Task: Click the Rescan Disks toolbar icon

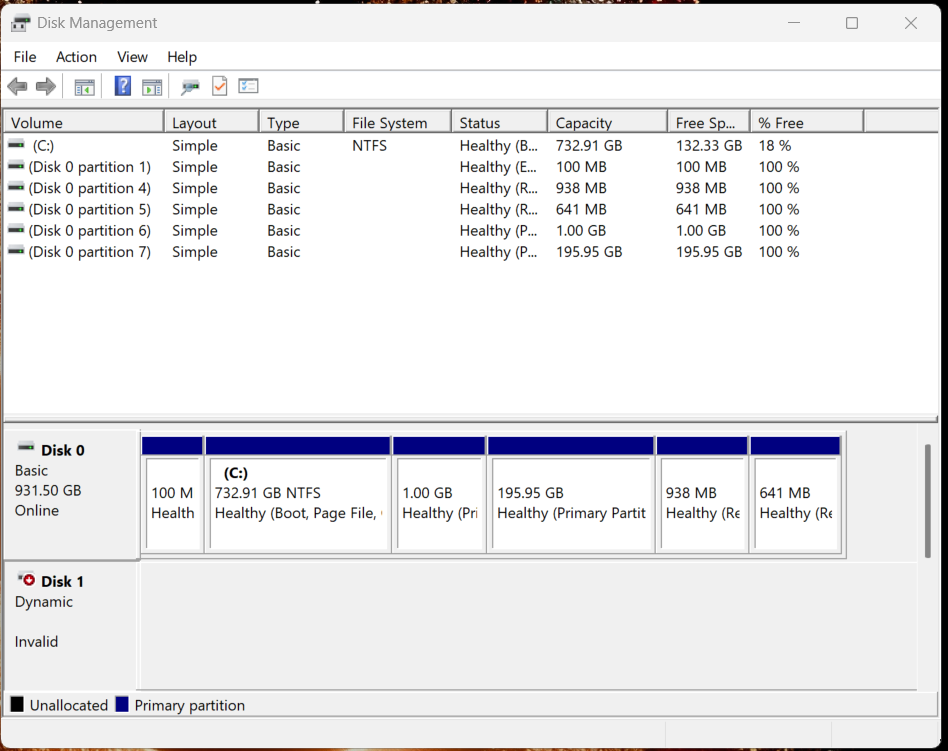Action: click(x=190, y=87)
